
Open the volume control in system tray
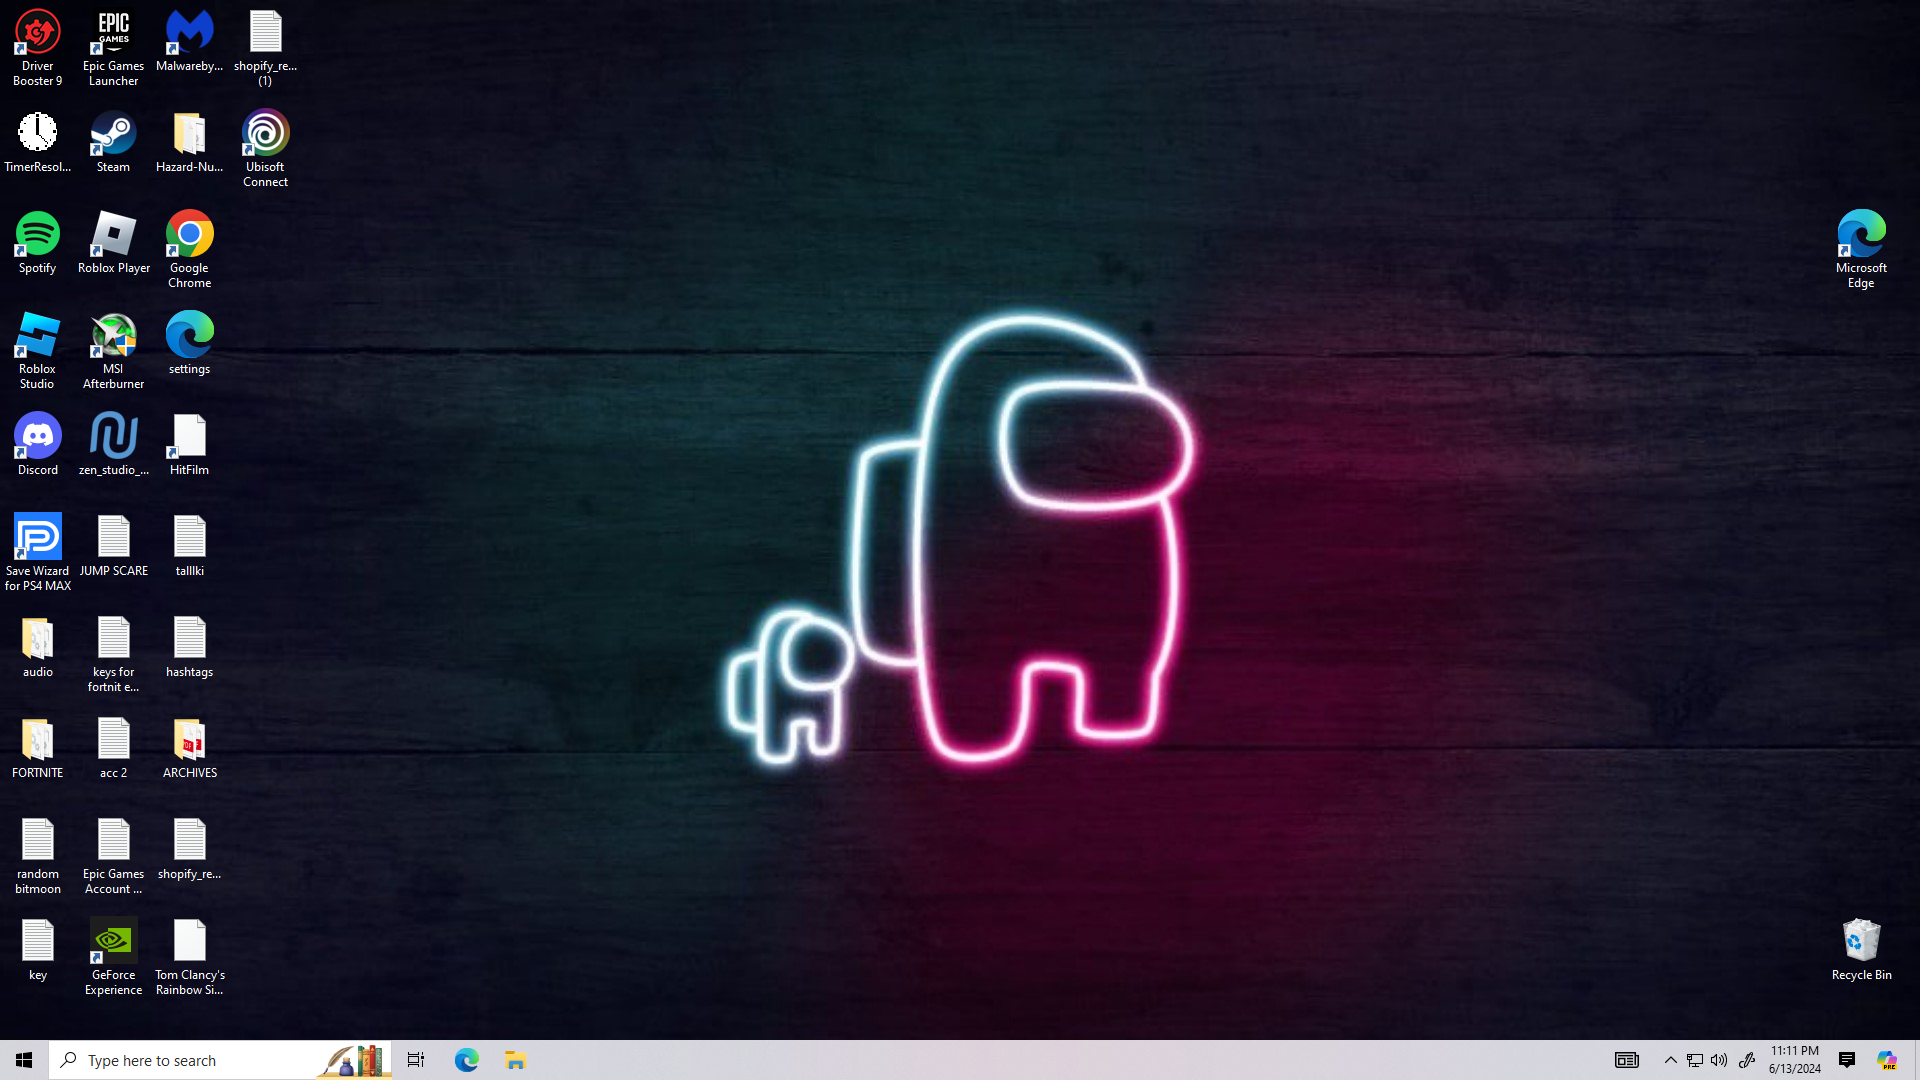click(1719, 1060)
